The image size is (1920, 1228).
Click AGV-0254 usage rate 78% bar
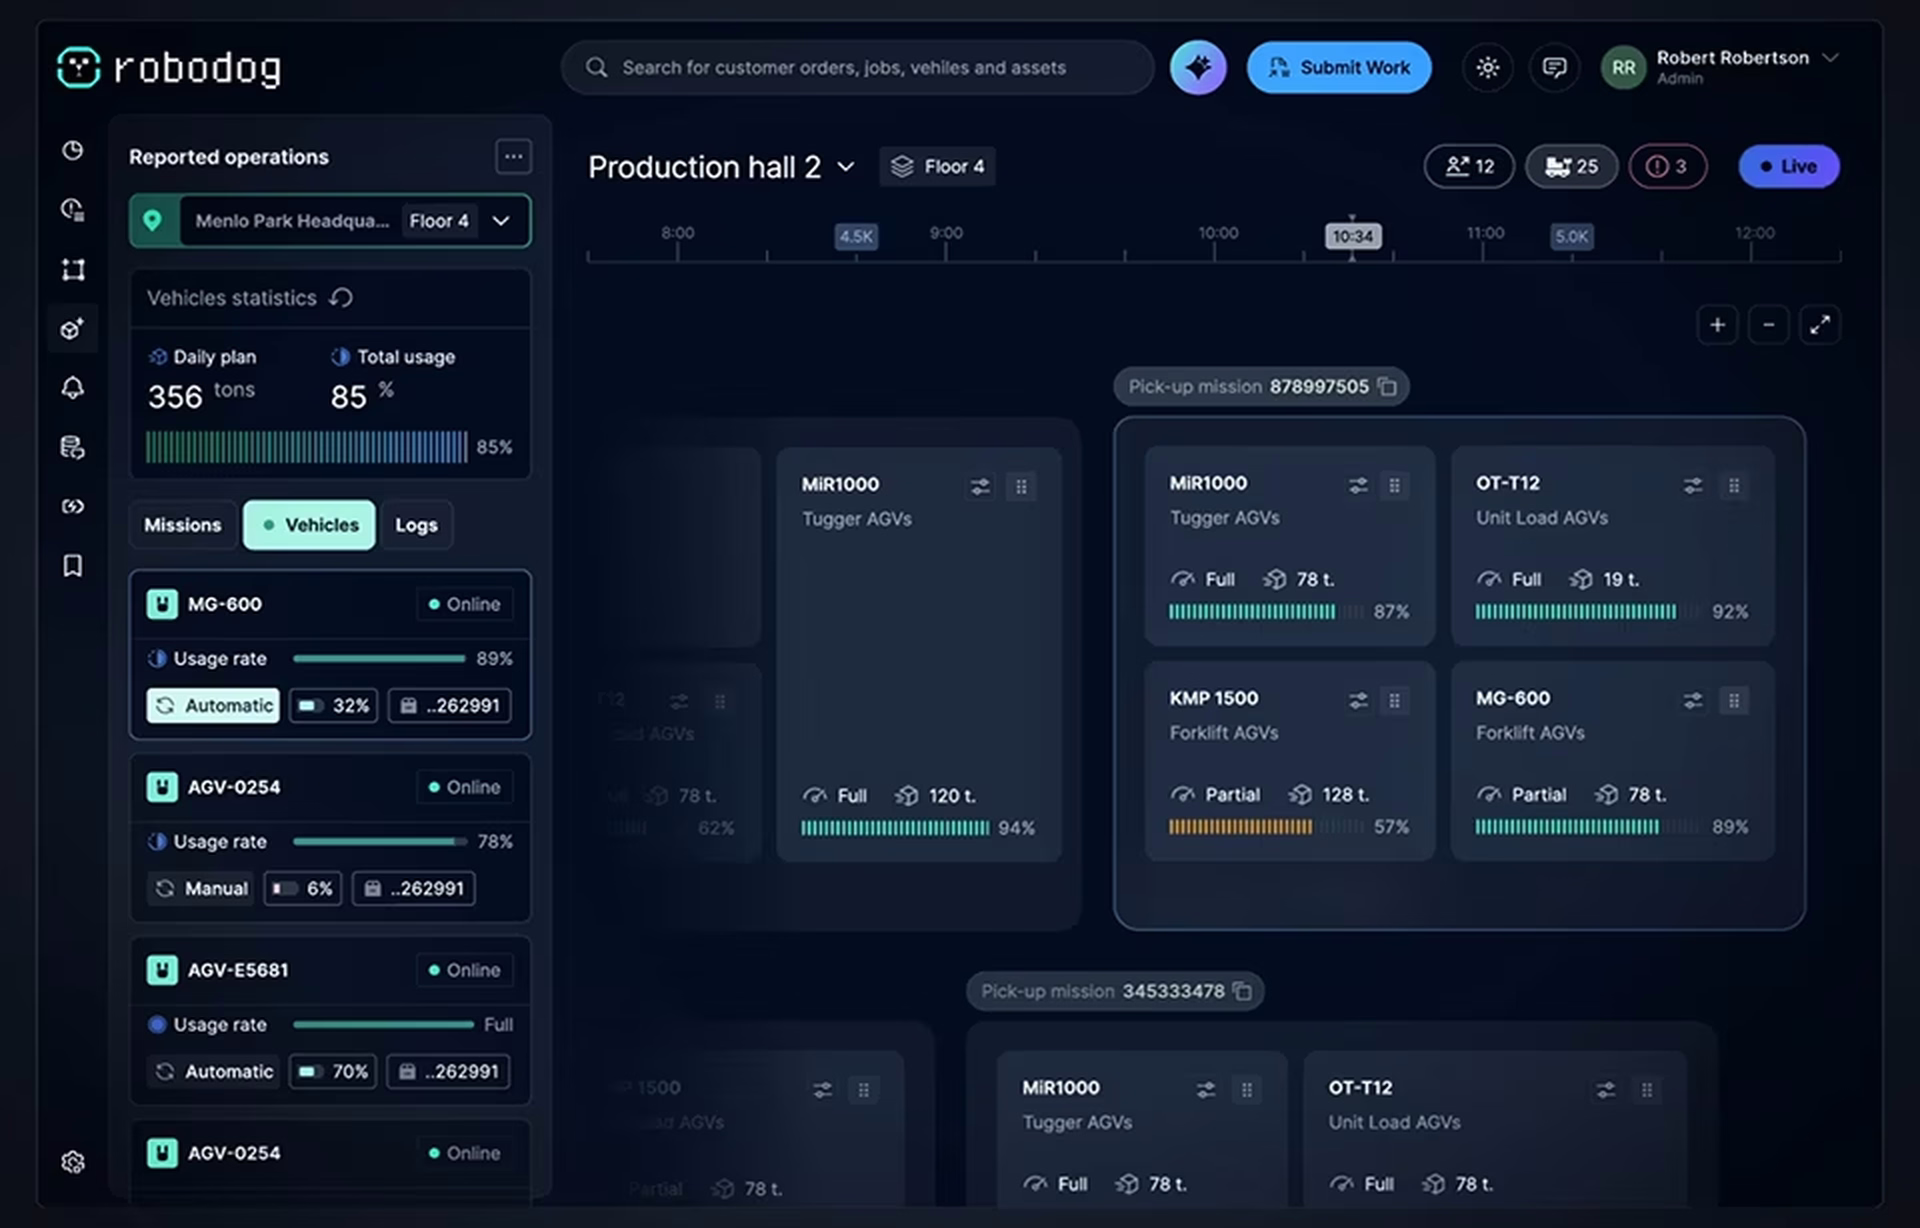379,842
